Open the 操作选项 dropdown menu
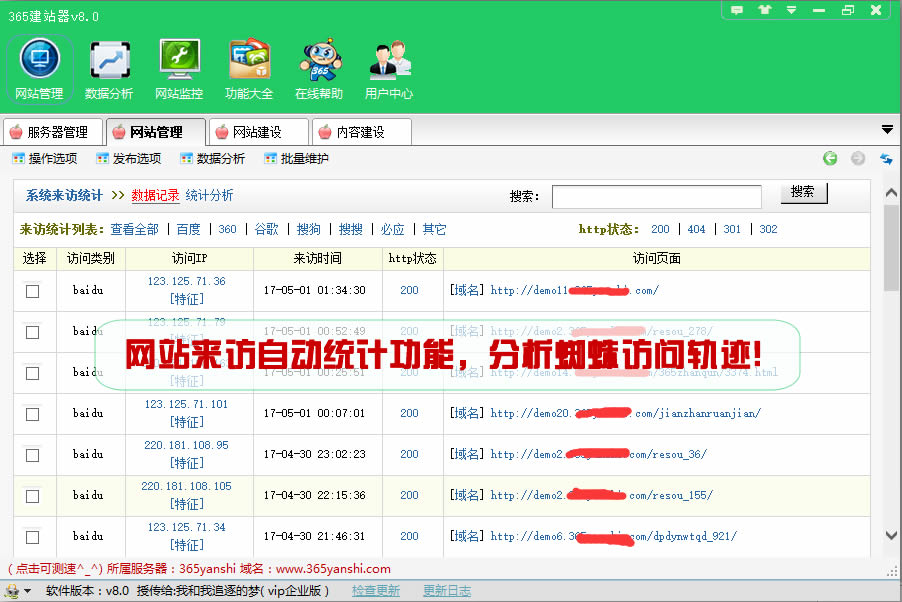This screenshot has height=602, width=902. (x=44, y=158)
